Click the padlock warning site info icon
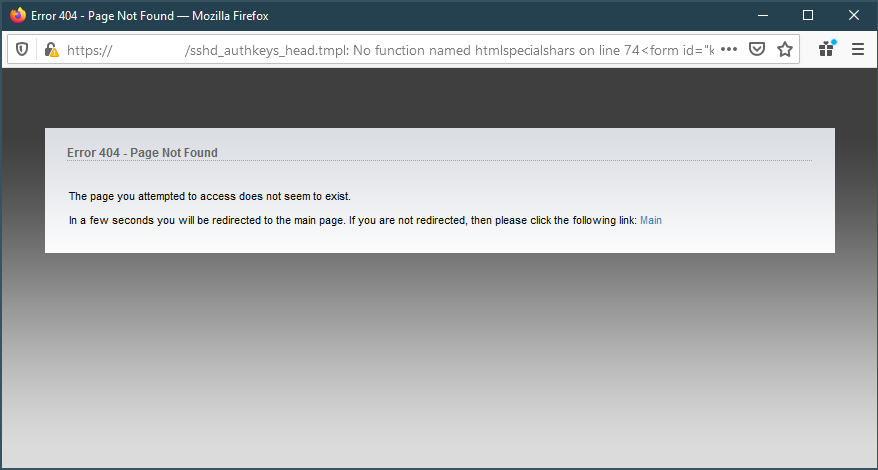This screenshot has width=878, height=470. click(50, 49)
